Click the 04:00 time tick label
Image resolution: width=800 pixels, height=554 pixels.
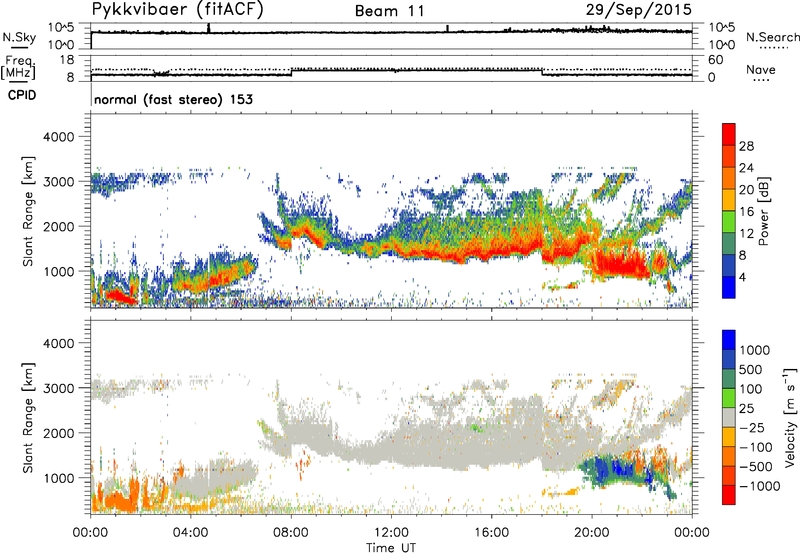pos(191,533)
